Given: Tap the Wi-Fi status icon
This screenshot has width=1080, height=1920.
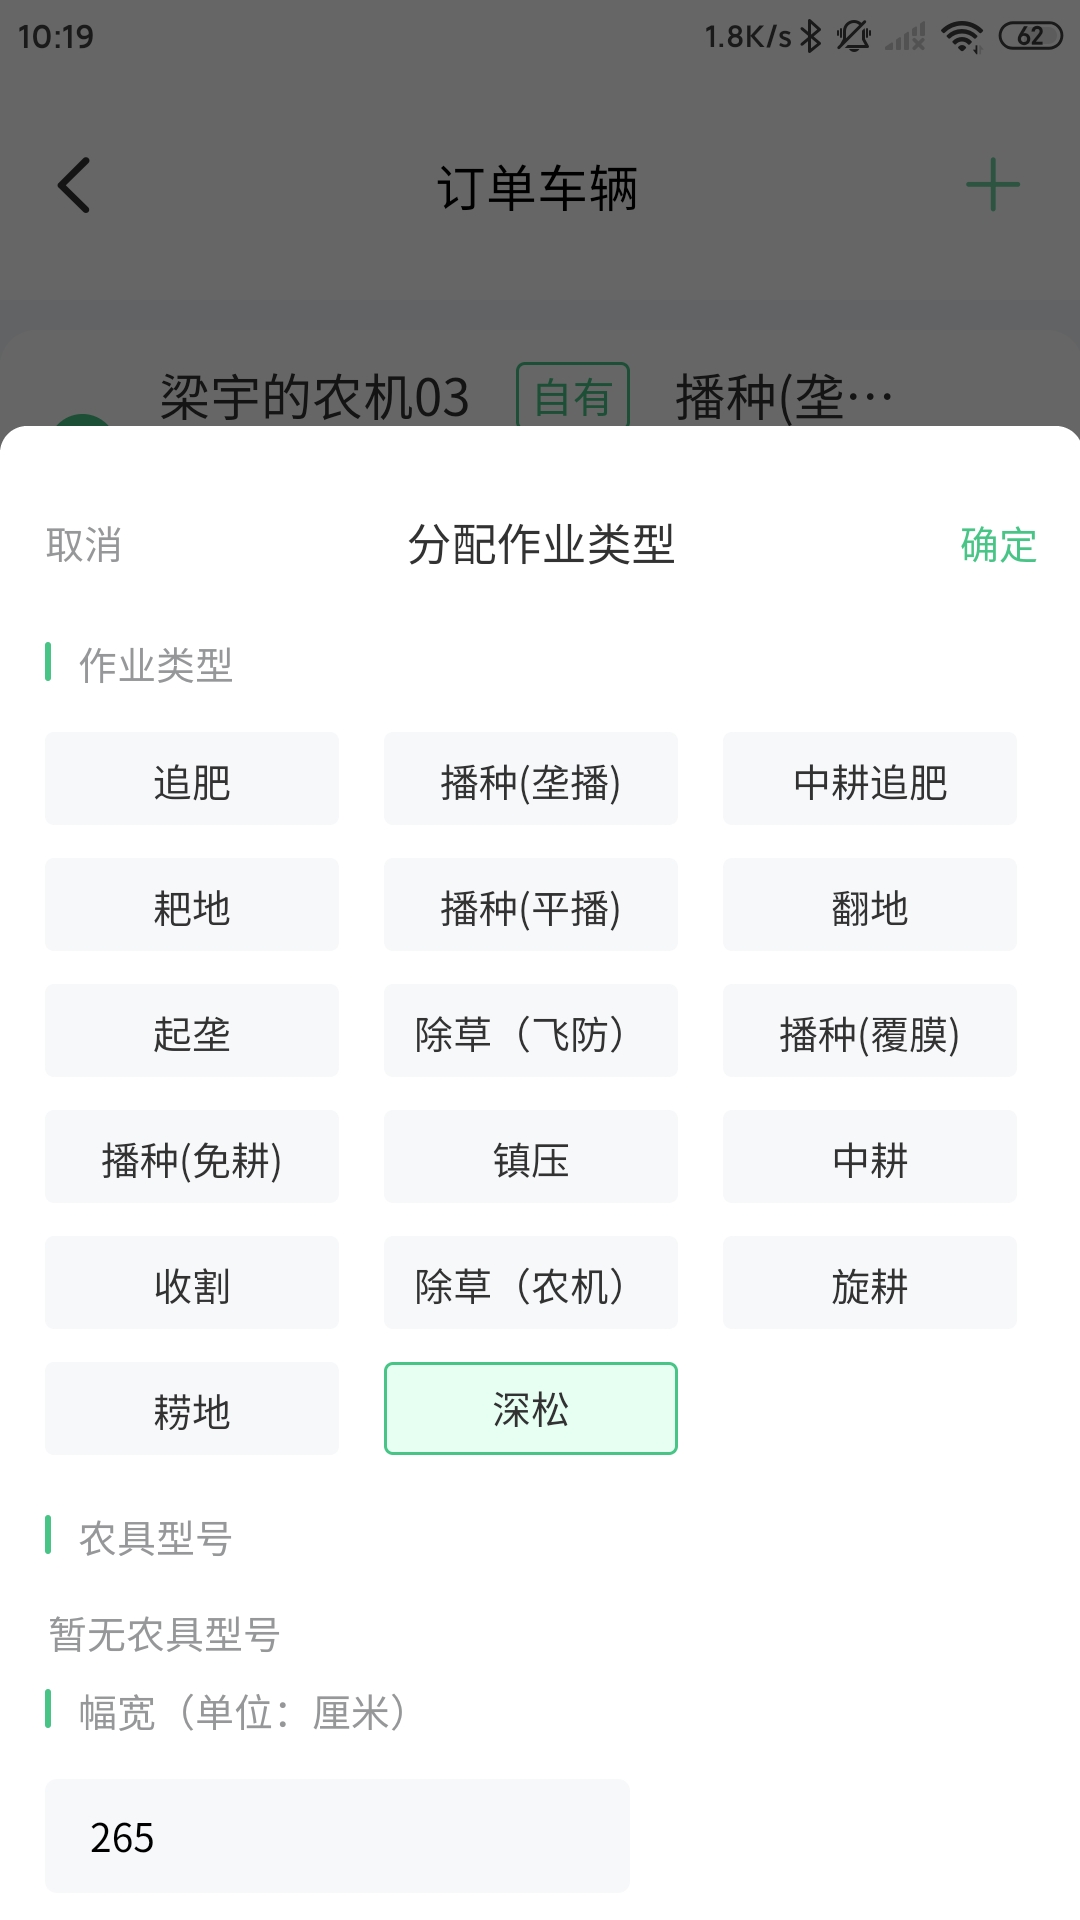Looking at the screenshot, I should pos(962,37).
